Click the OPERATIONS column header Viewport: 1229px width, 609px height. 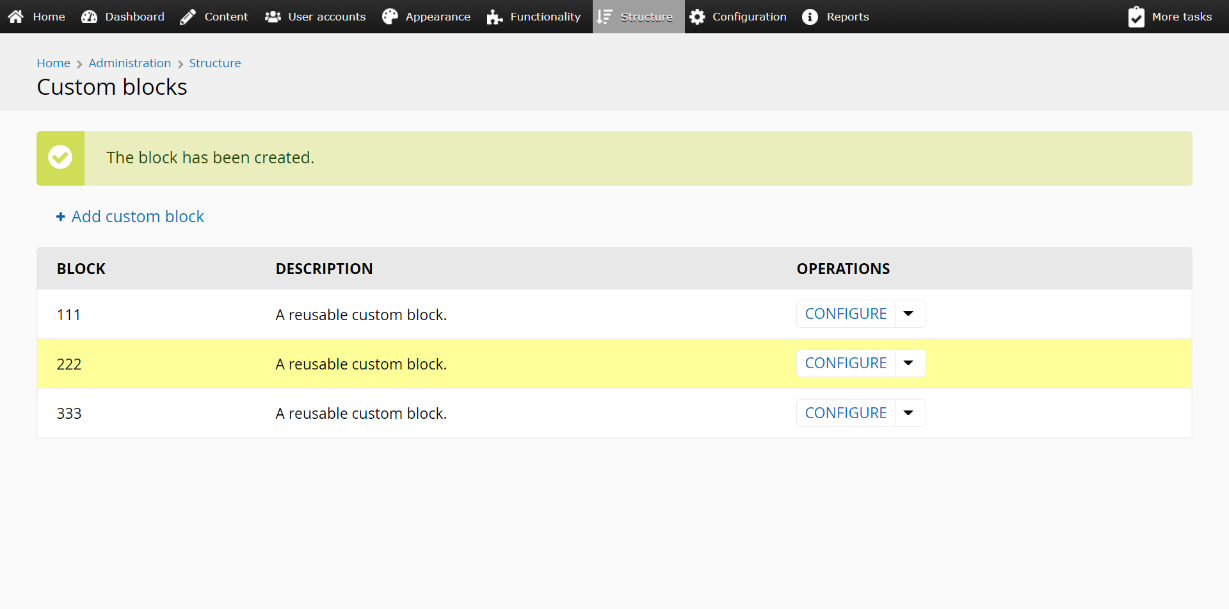pyautogui.click(x=843, y=269)
